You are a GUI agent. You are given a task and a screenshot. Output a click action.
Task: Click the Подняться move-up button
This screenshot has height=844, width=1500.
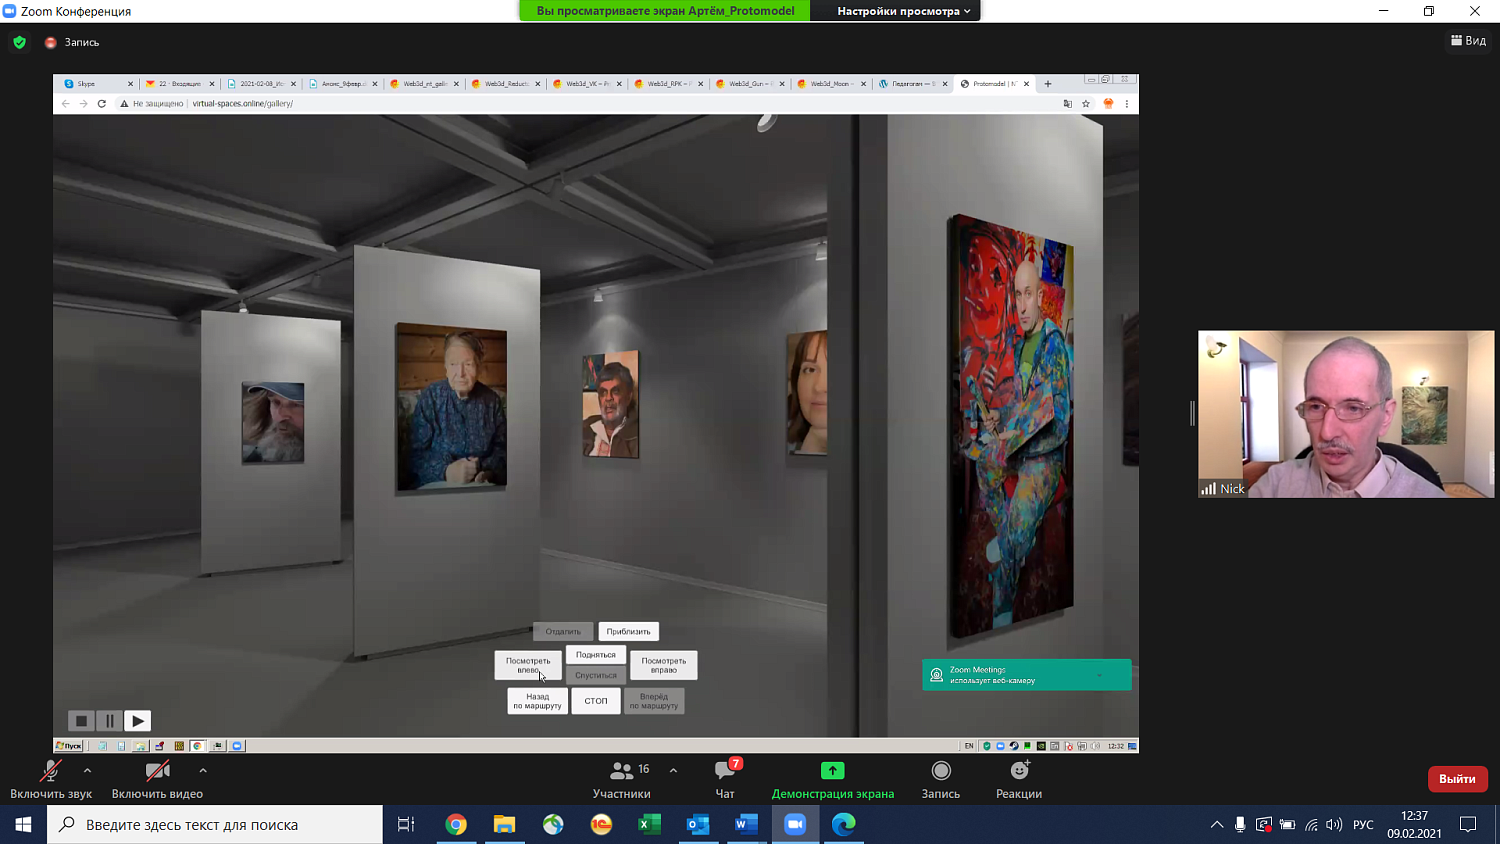pyautogui.click(x=596, y=654)
